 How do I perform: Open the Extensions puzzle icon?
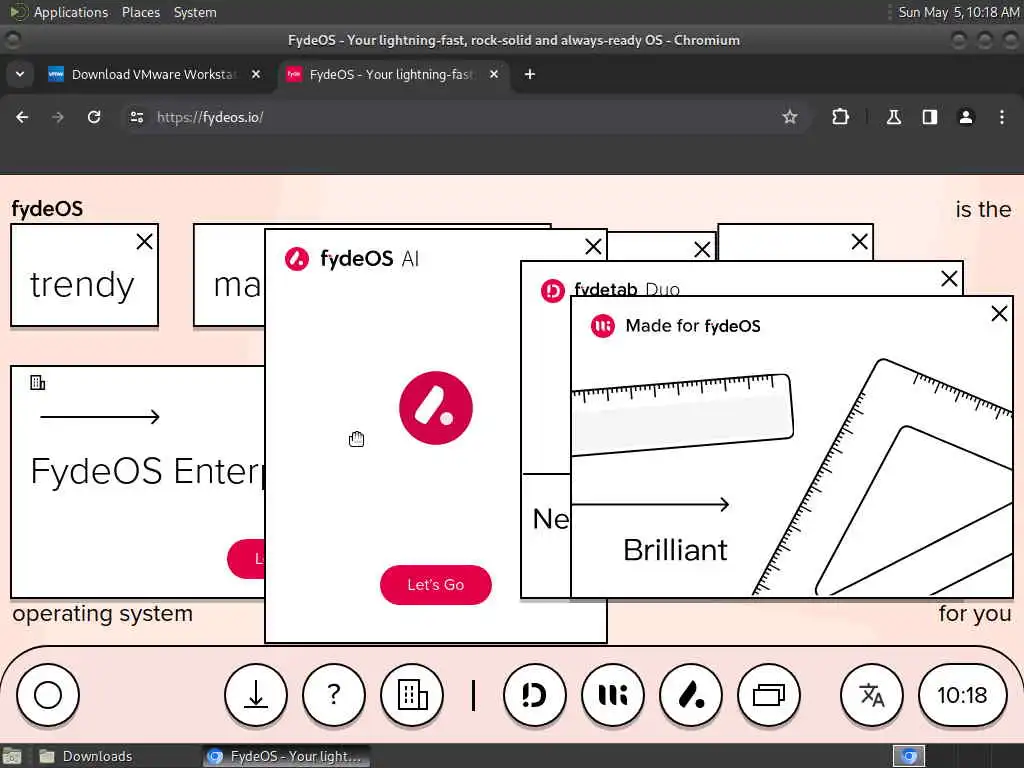[x=840, y=117]
